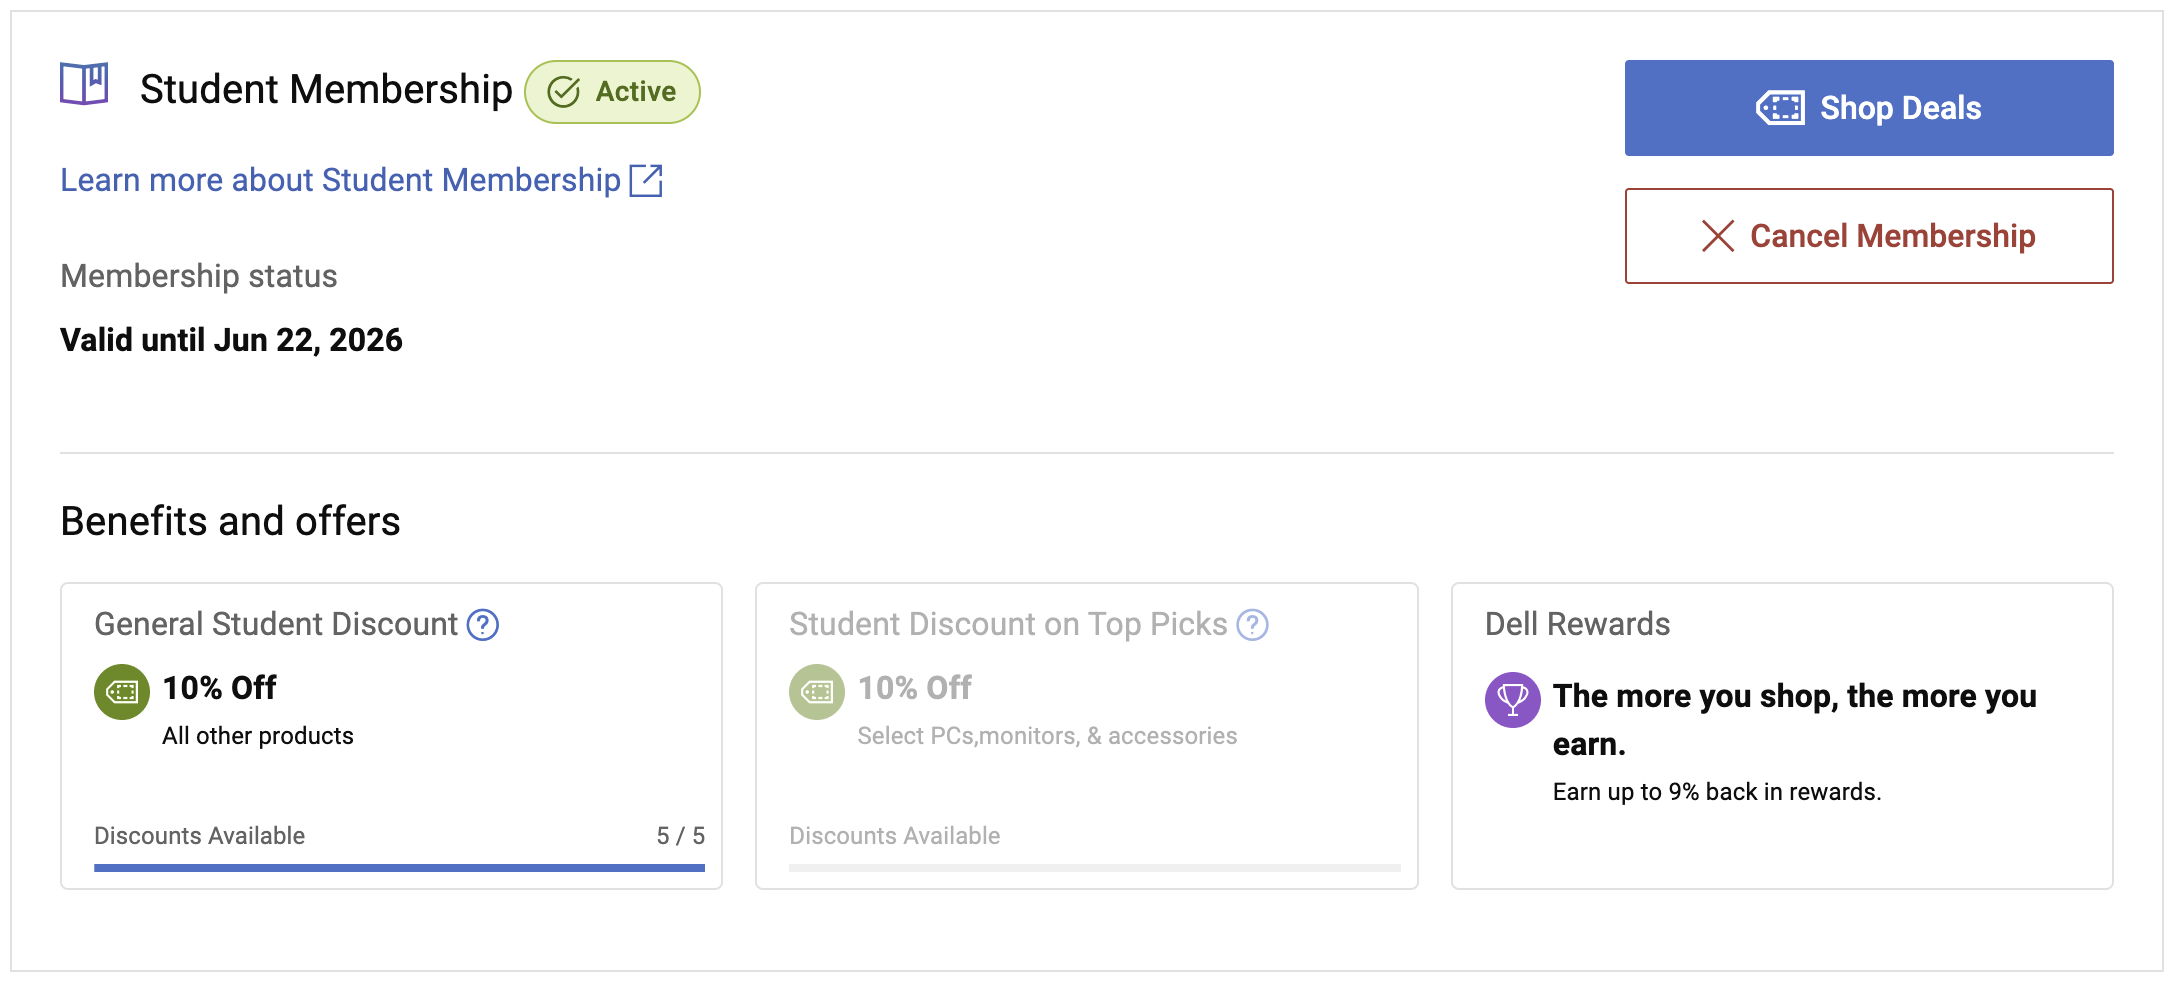Select the Dell Rewards card heading
This screenshot has width=2174, height=982.
click(x=1577, y=624)
